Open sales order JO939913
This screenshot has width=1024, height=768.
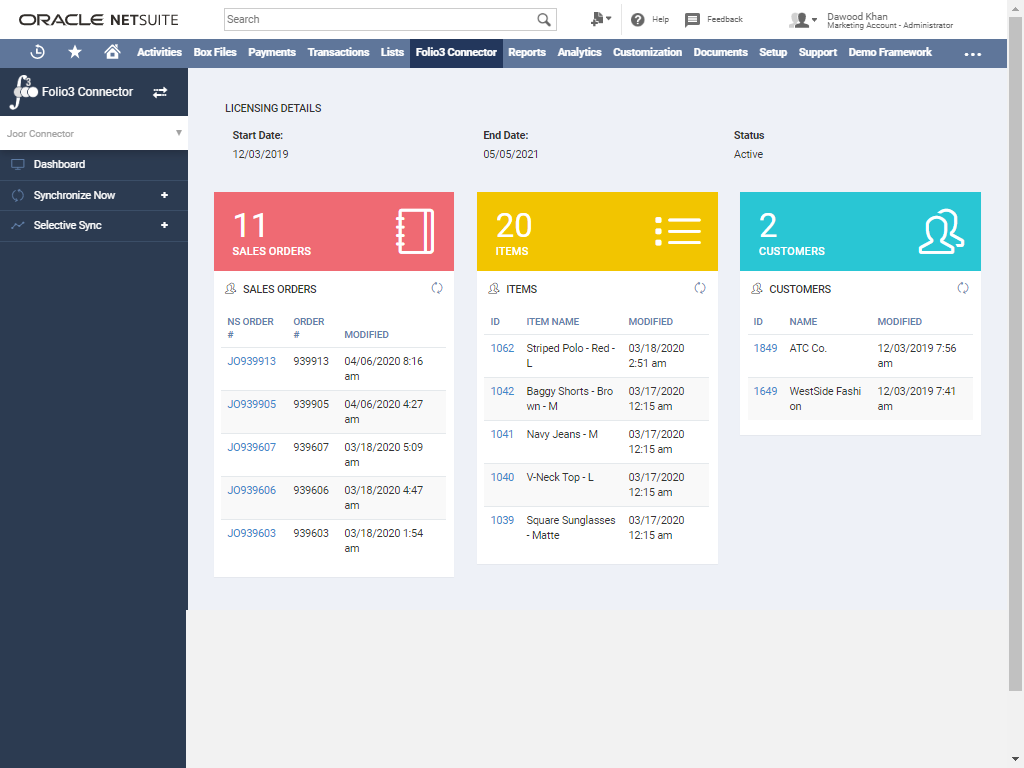(251, 361)
